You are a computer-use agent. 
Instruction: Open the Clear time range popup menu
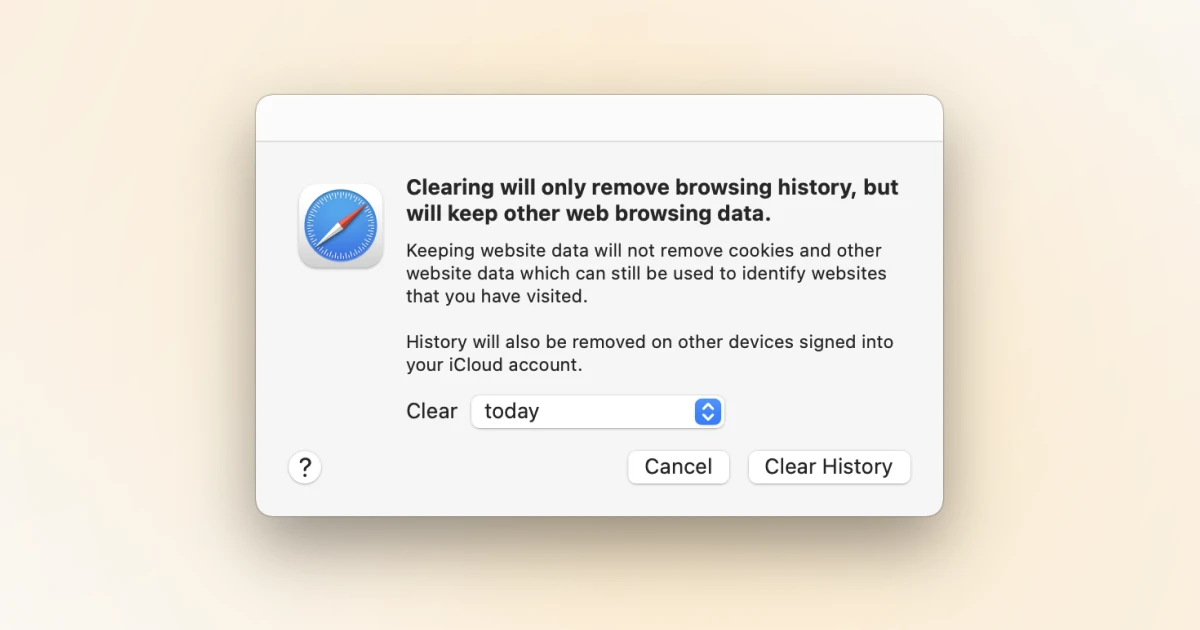[x=597, y=411]
